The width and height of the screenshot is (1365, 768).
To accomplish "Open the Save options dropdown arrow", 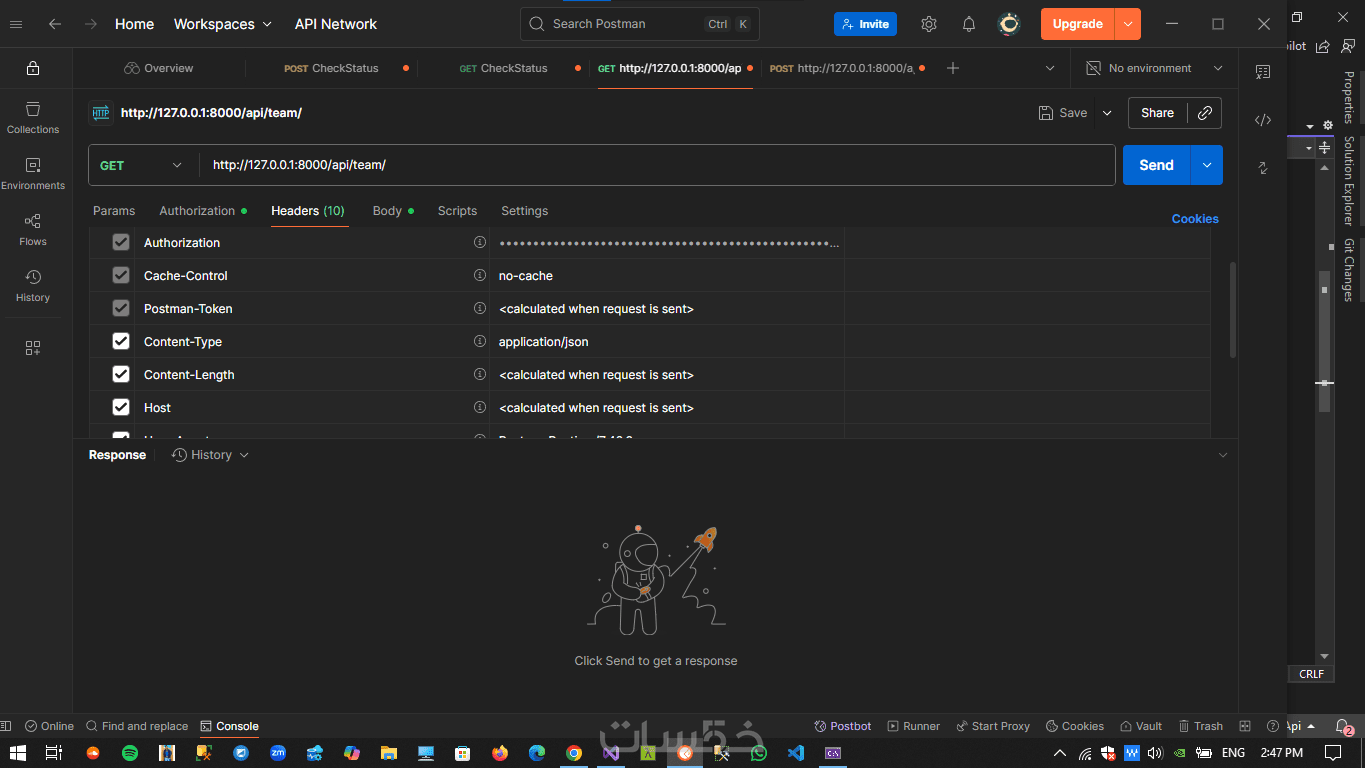I will [x=1107, y=113].
